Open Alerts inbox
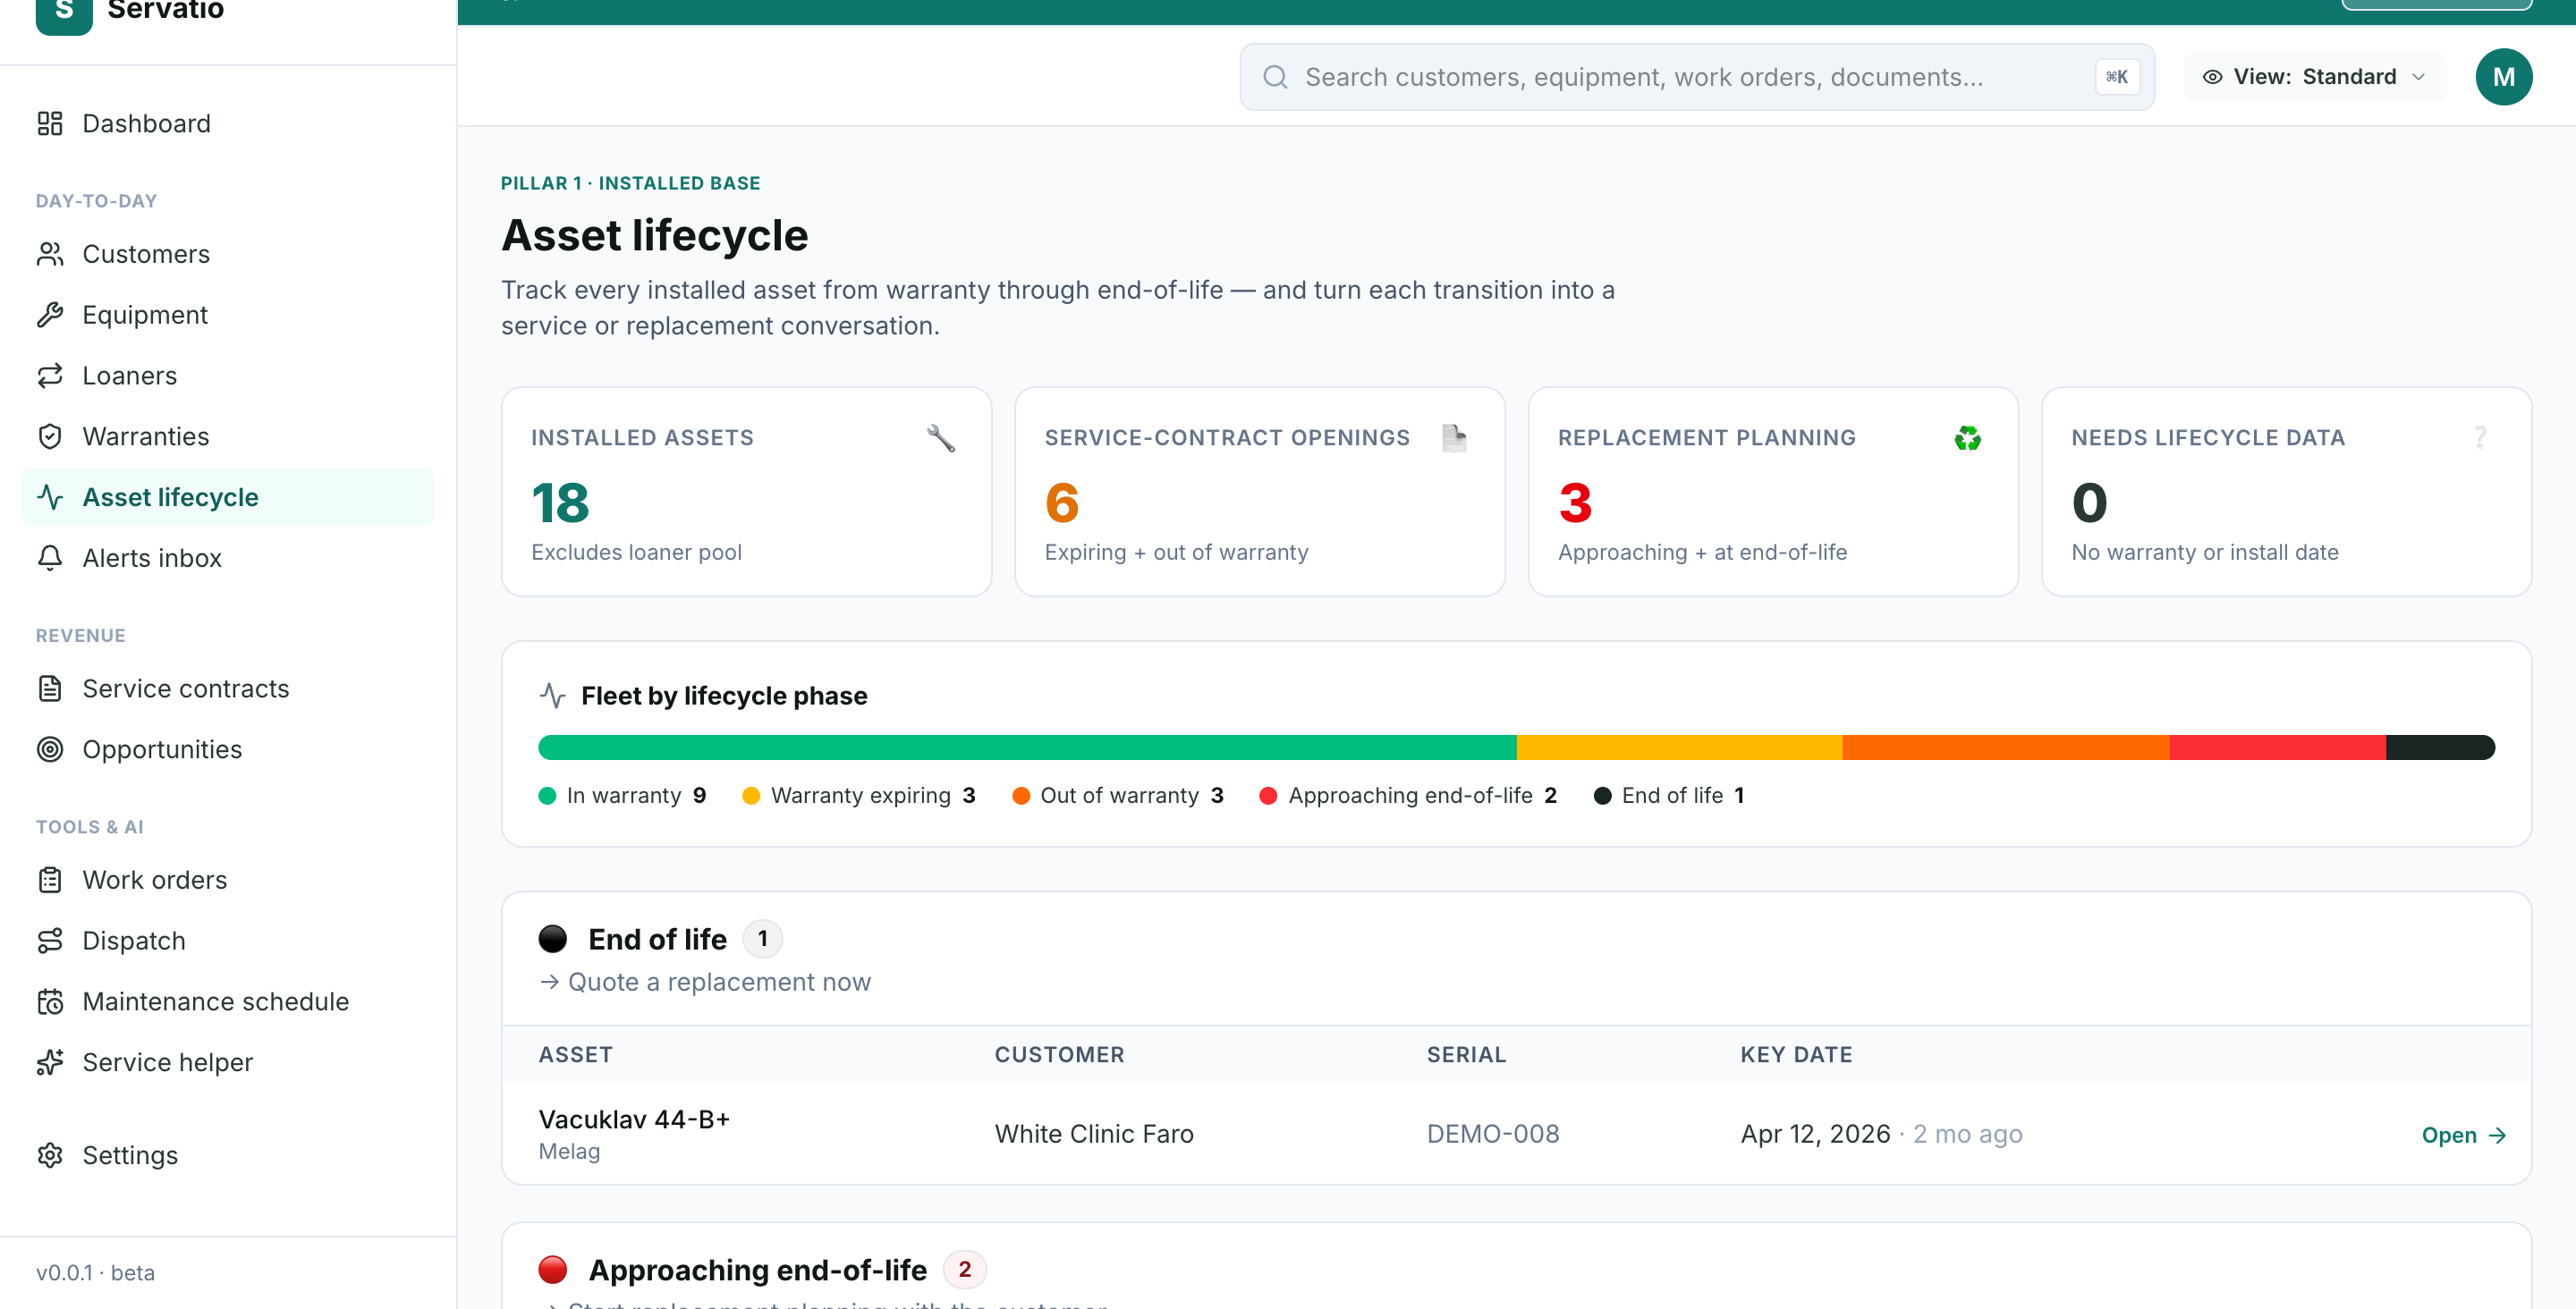Image resolution: width=2576 pixels, height=1309 pixels. click(228, 558)
